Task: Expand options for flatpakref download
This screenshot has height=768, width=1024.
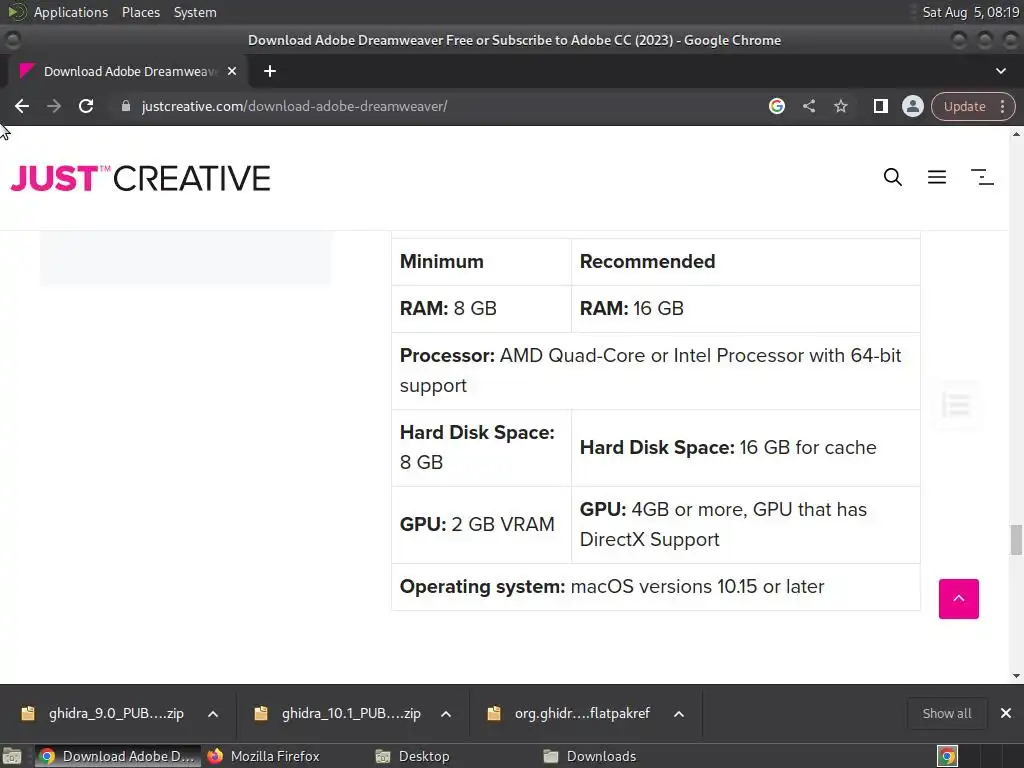Action: (679, 714)
